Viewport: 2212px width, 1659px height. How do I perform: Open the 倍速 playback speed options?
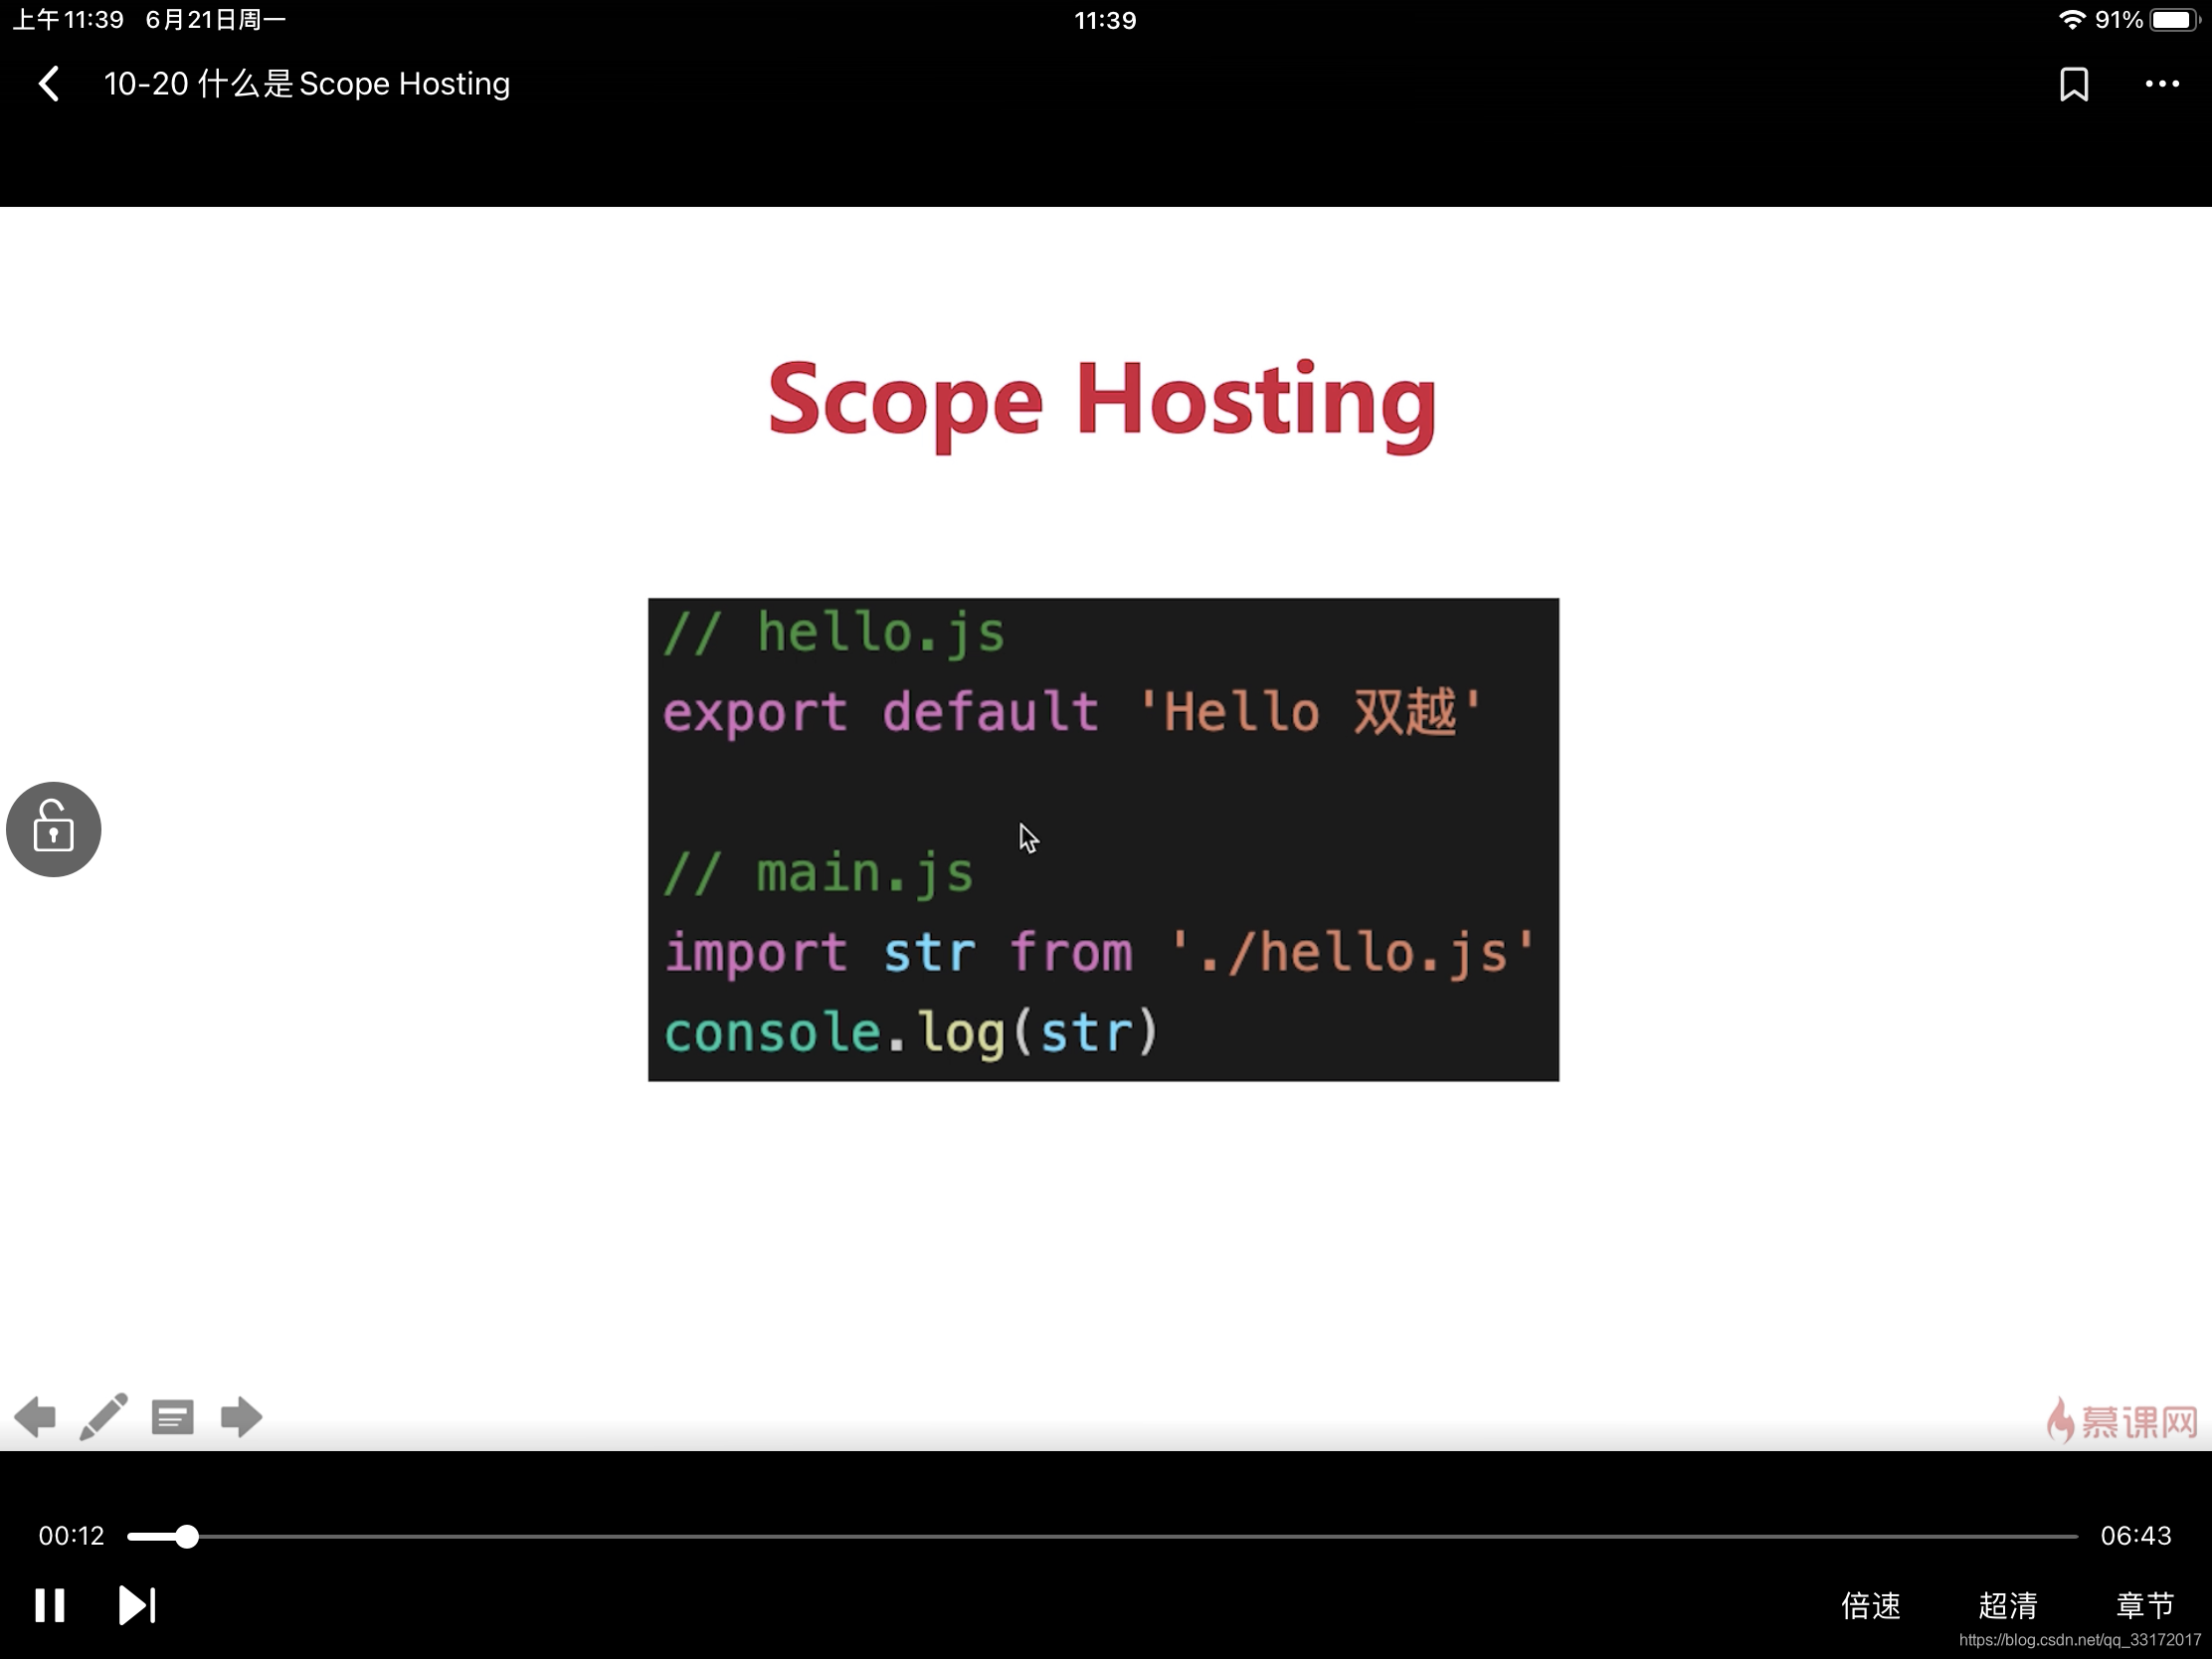1870,1605
